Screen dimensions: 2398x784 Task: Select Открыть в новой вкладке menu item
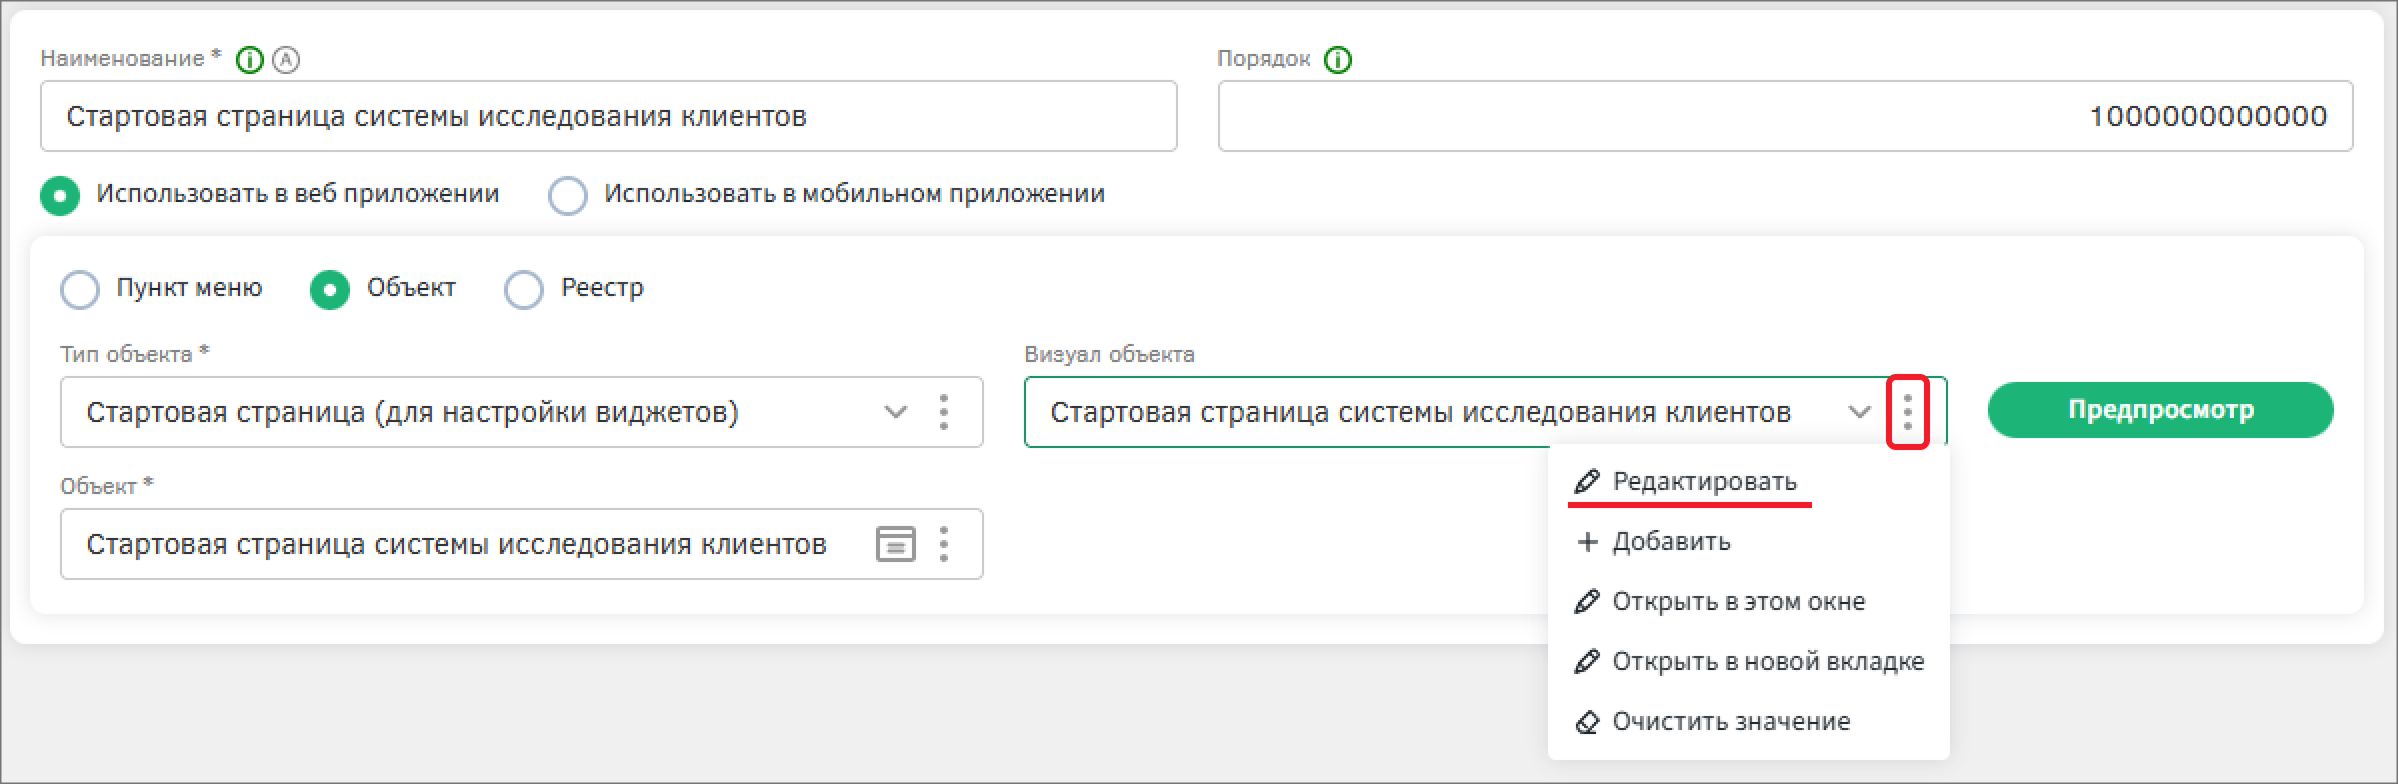pyautogui.click(x=1767, y=662)
